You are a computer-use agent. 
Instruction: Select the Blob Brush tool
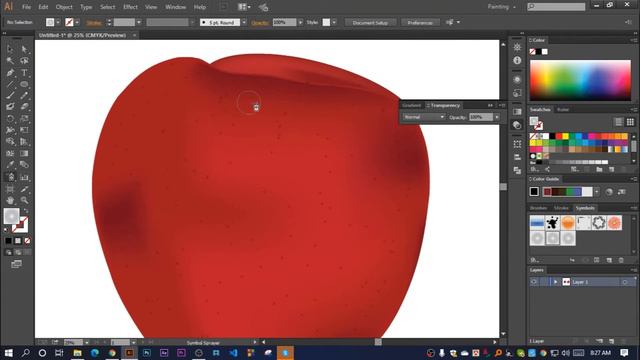(10, 107)
